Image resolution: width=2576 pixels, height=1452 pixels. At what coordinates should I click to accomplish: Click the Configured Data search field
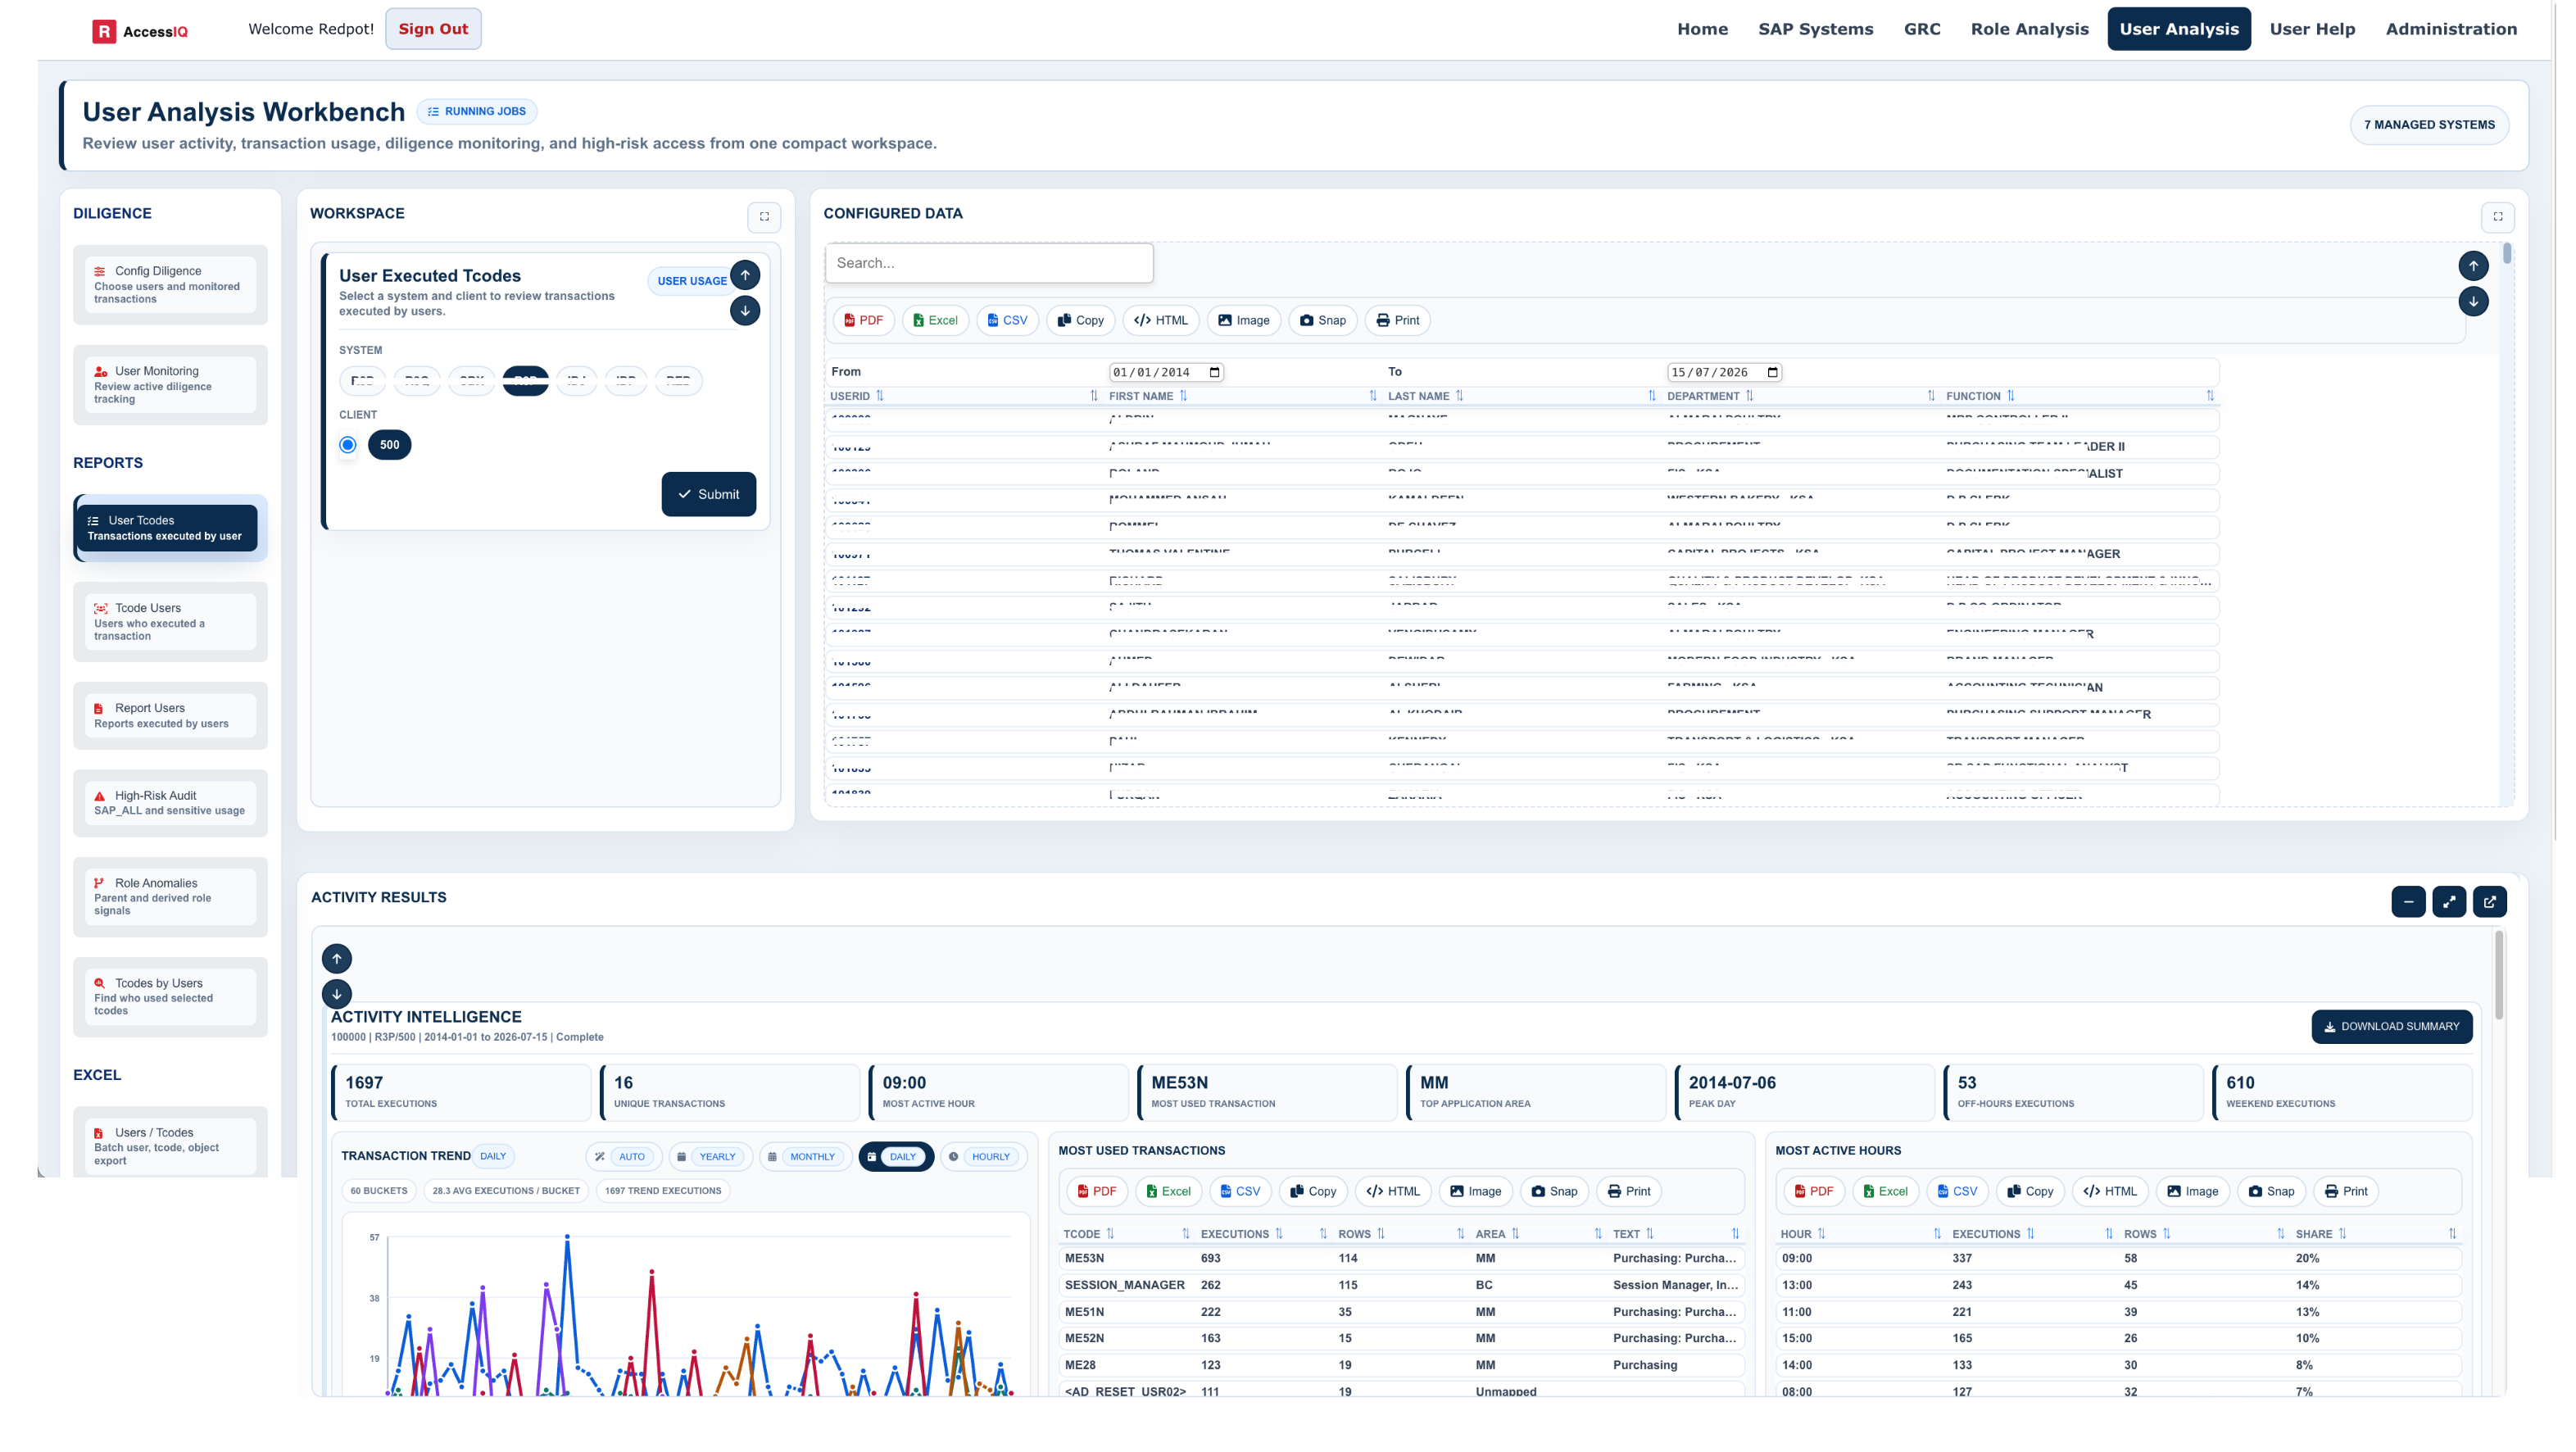[x=988, y=263]
